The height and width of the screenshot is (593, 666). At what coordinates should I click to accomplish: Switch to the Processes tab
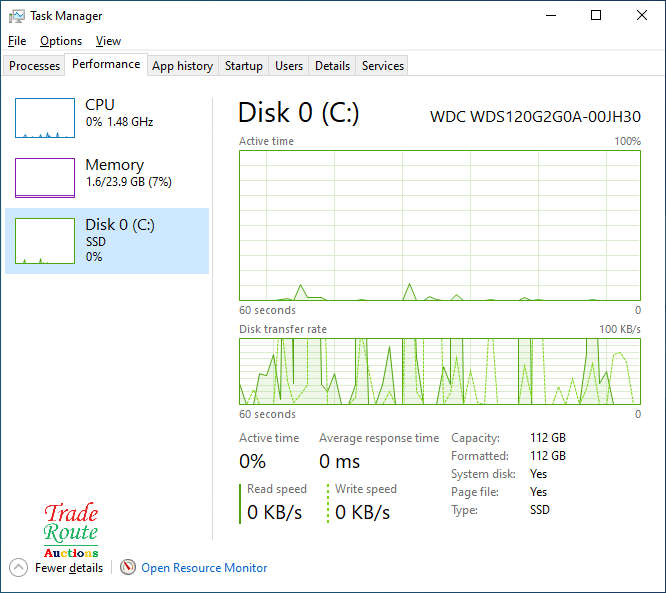[x=35, y=66]
